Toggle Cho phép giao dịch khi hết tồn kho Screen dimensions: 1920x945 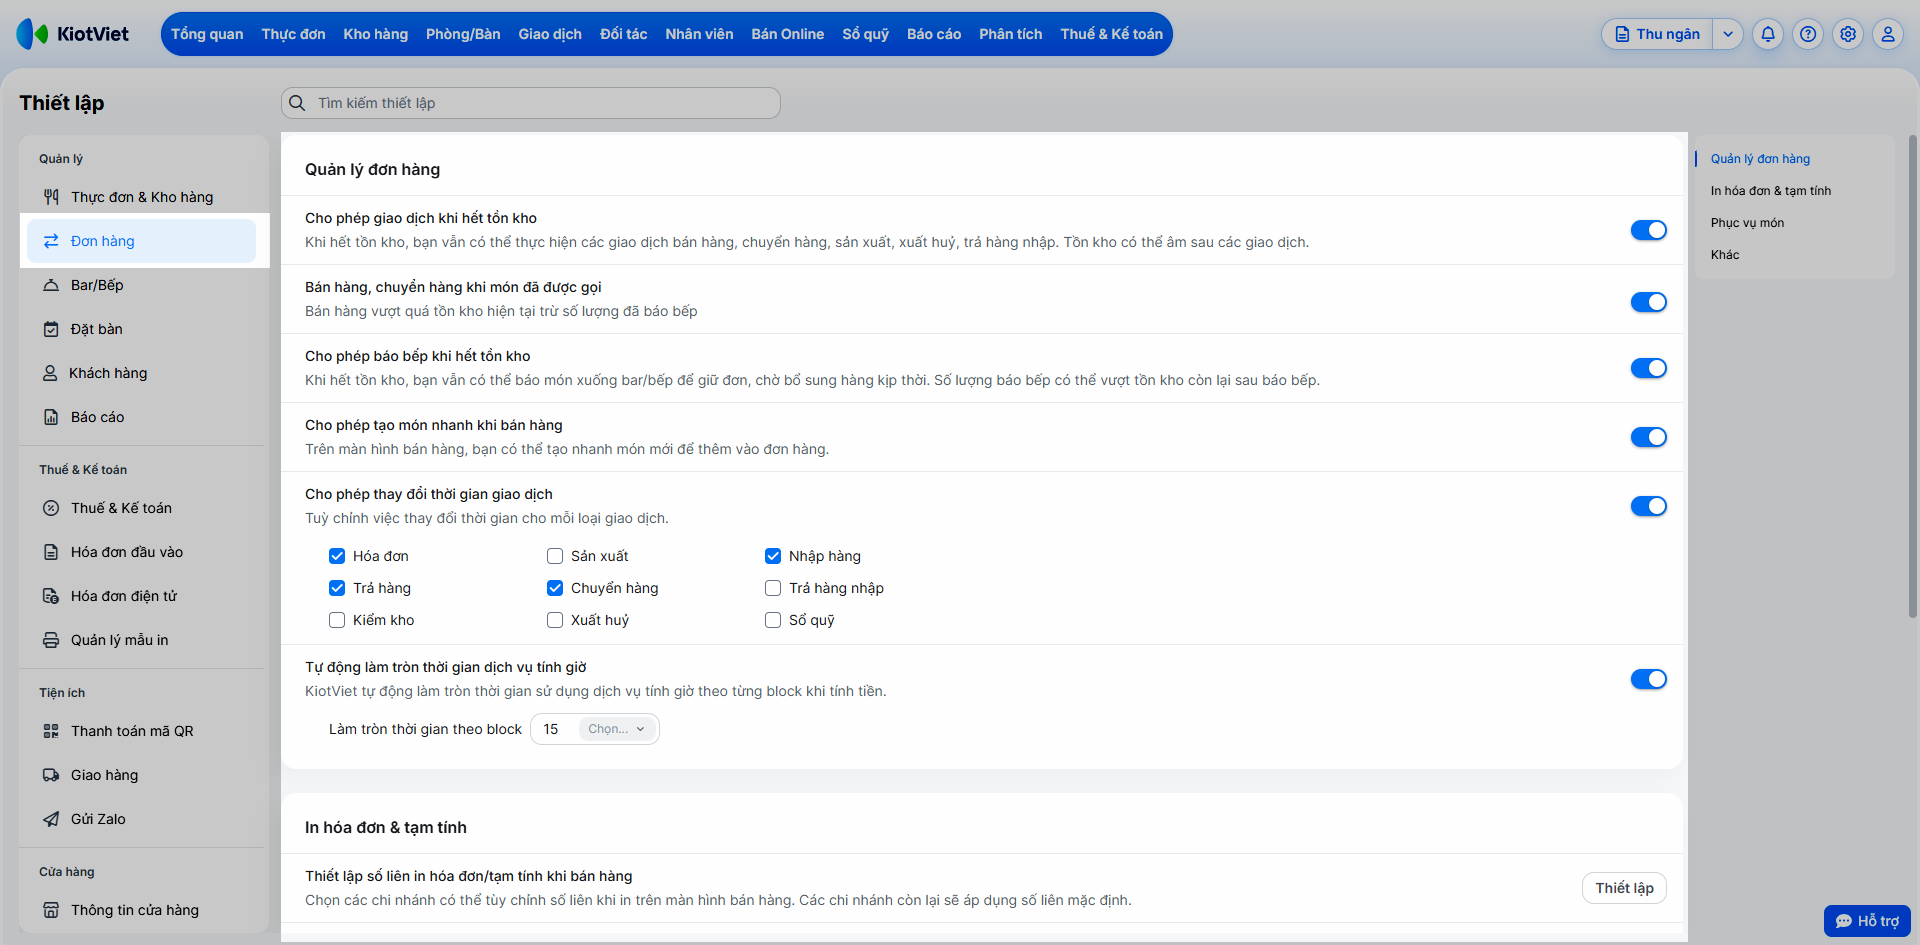[x=1649, y=230]
